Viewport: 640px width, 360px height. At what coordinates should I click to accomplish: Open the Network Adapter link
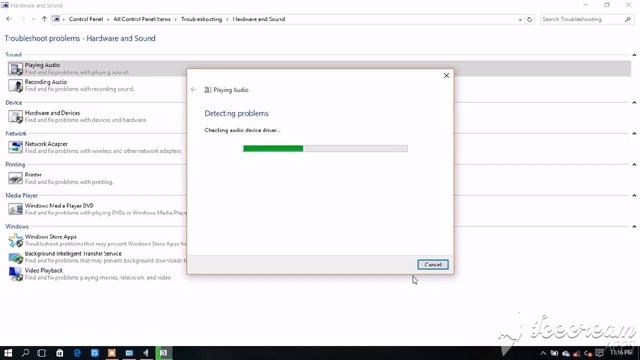(x=46, y=144)
